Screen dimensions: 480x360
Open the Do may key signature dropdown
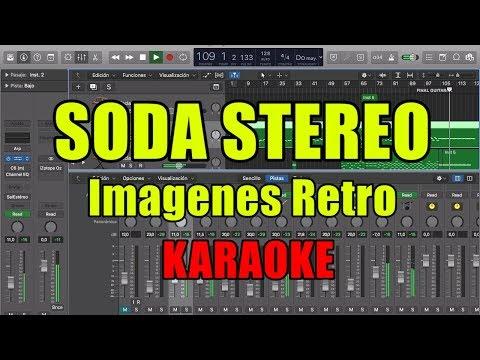click(309, 58)
